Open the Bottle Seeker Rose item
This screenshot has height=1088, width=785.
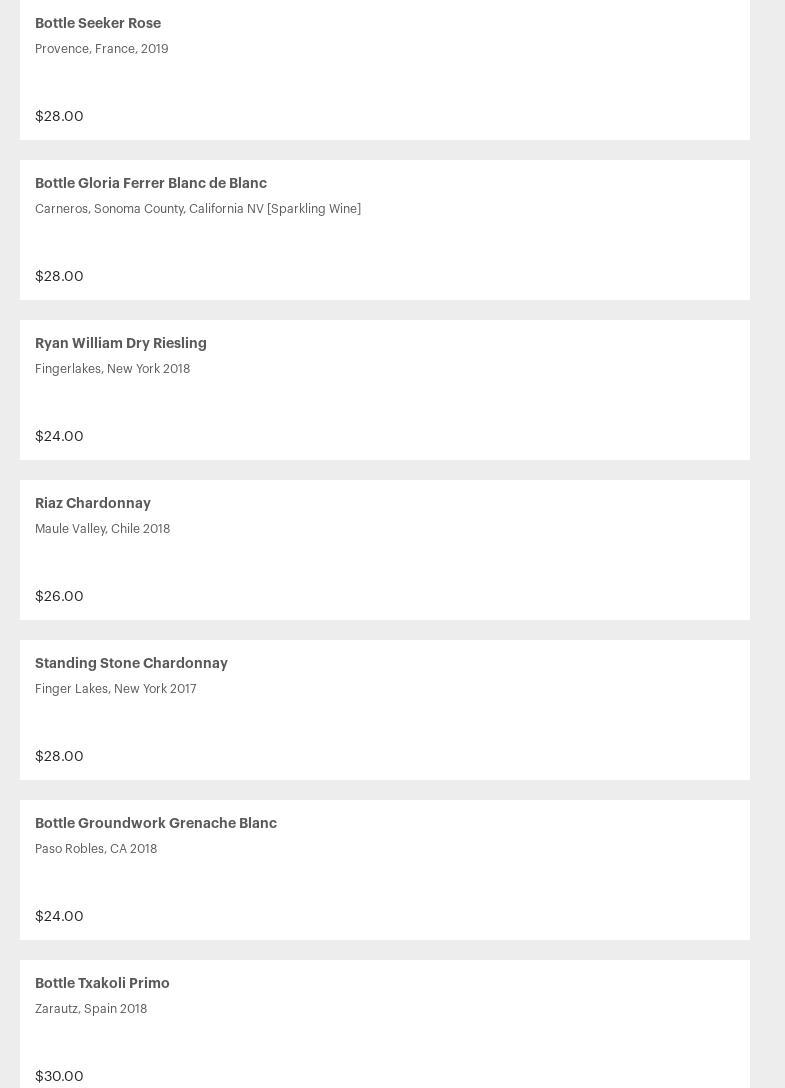(x=98, y=23)
